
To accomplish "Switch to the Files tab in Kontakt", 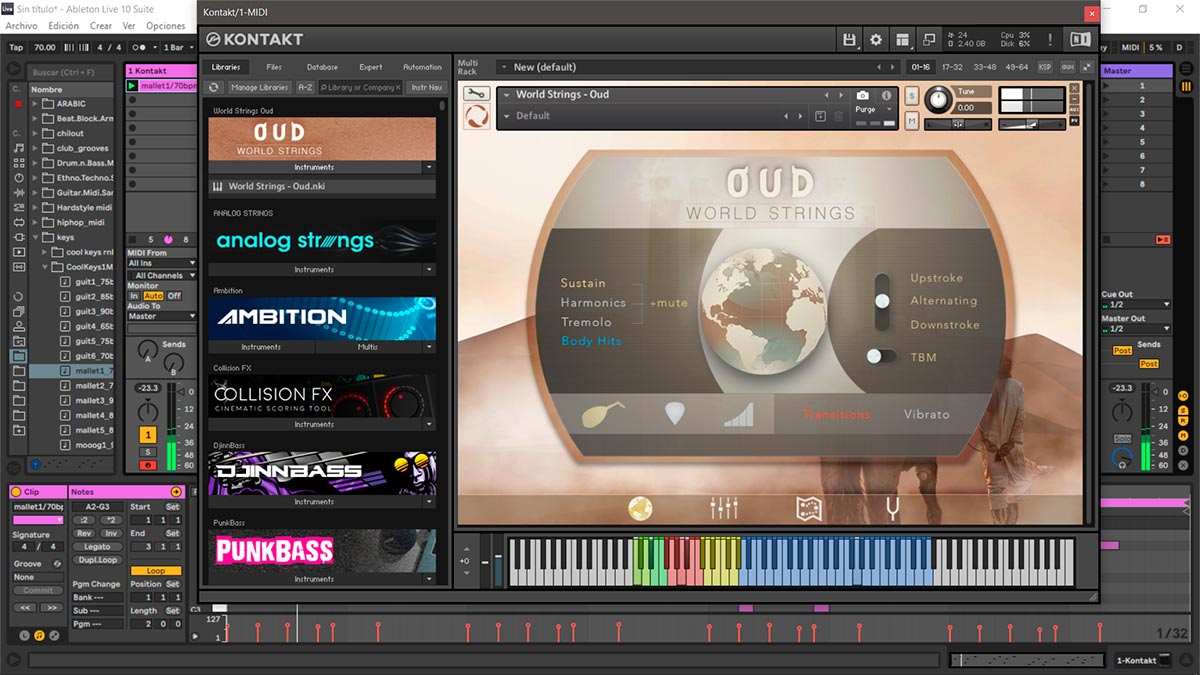I will (274, 67).
